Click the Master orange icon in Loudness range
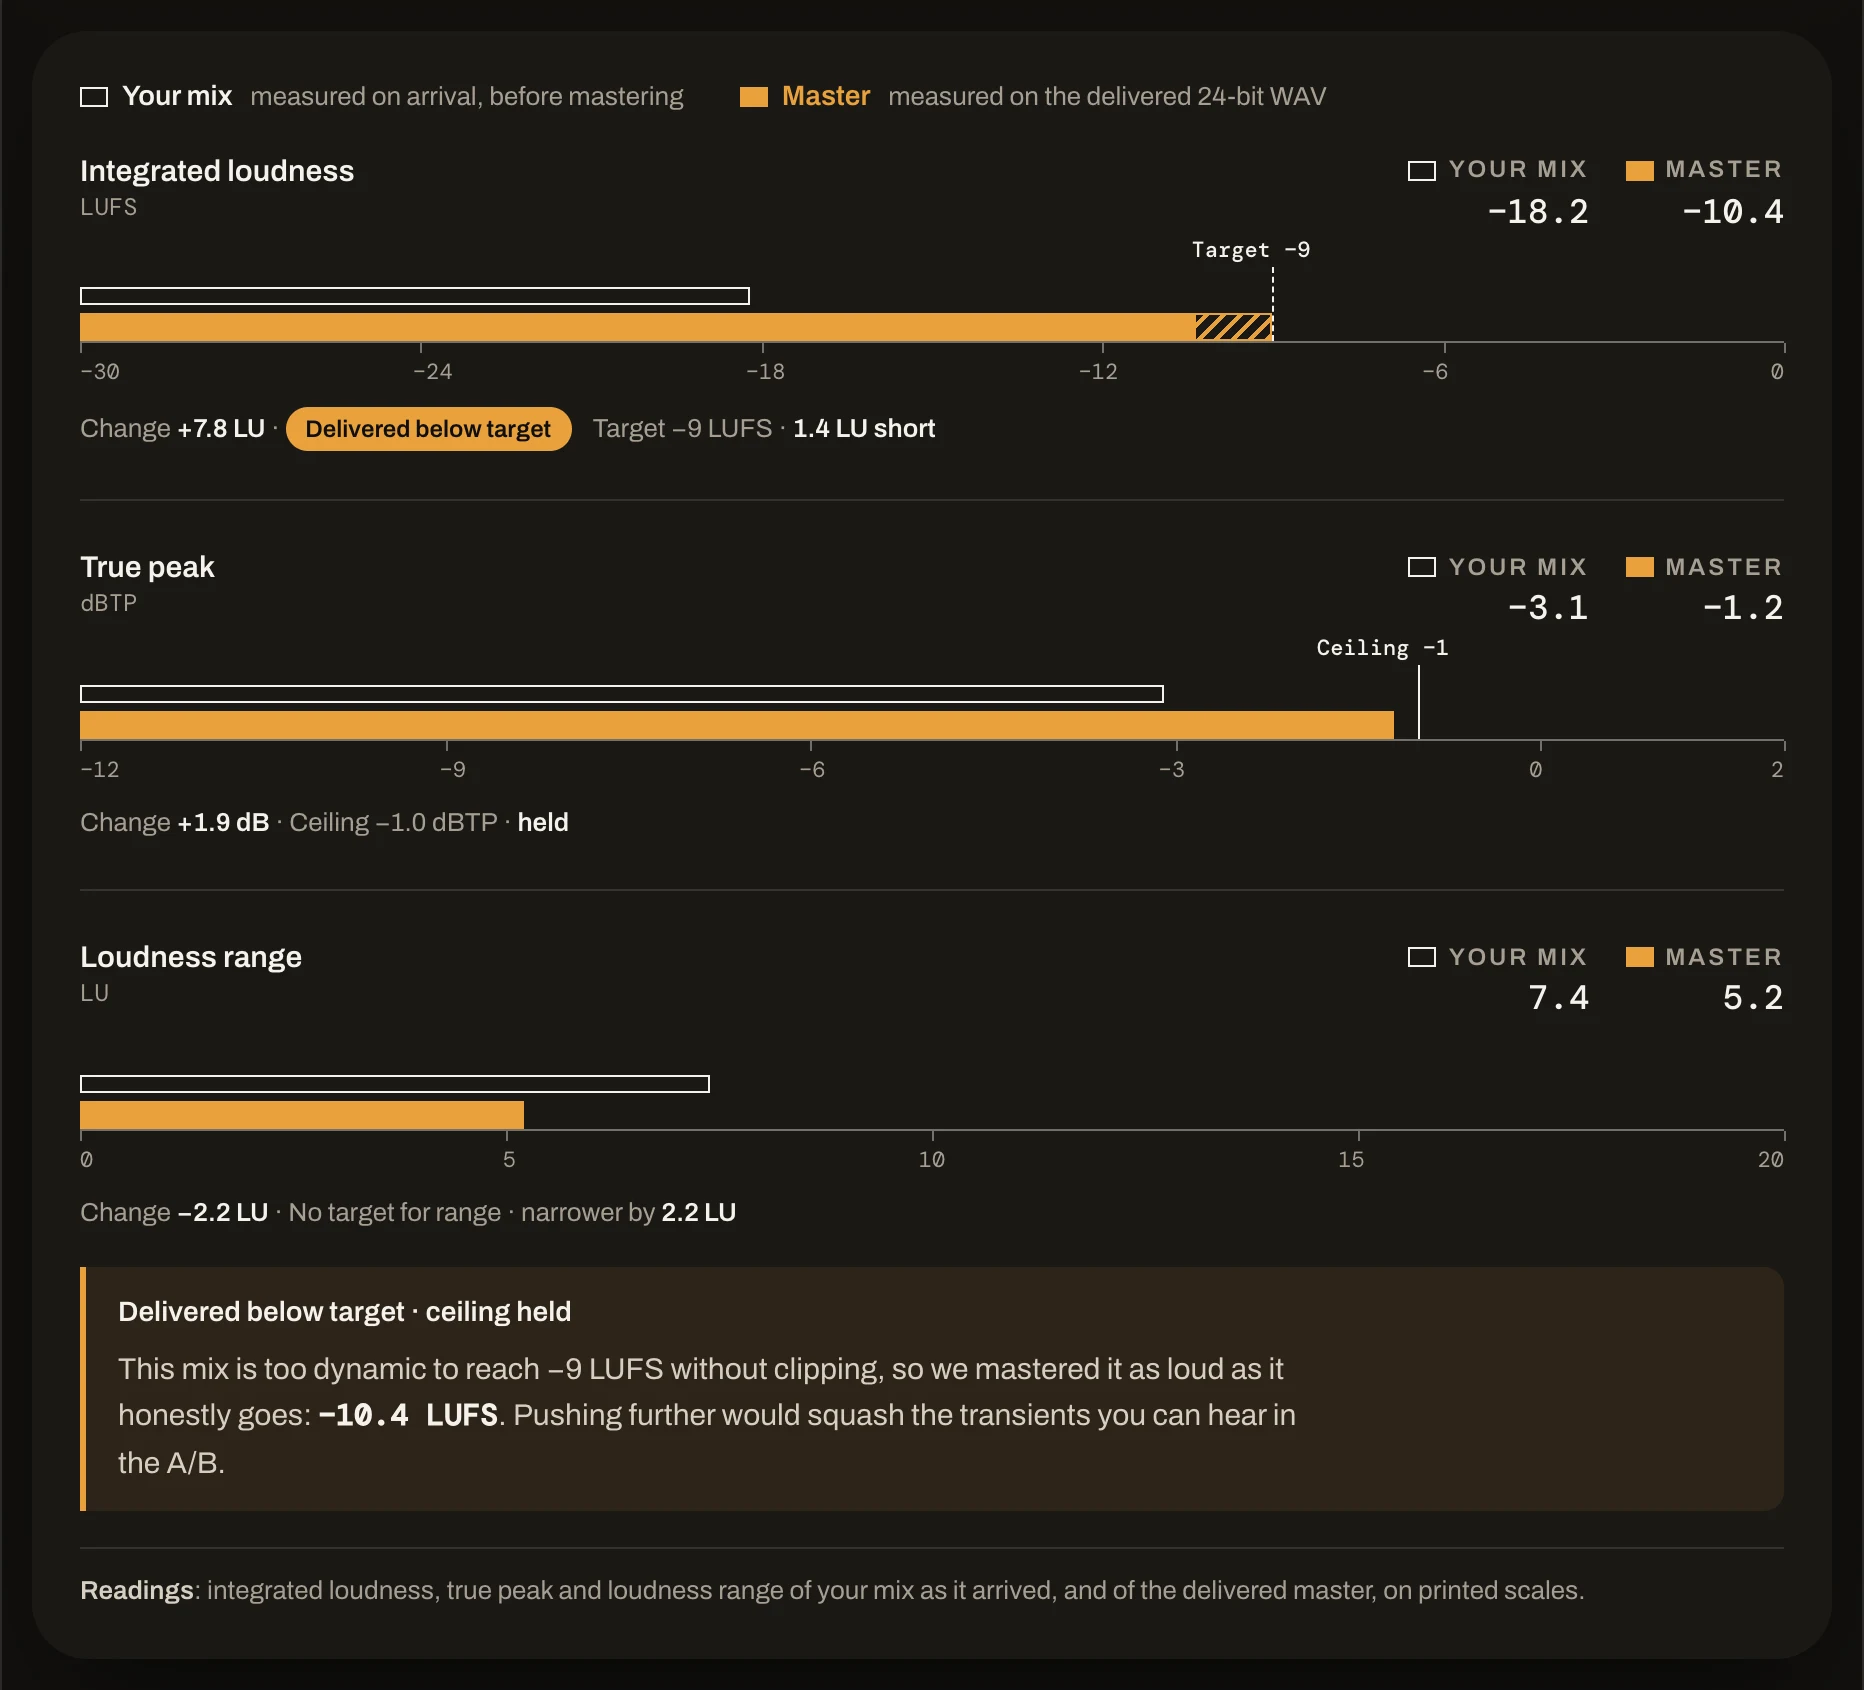The width and height of the screenshot is (1864, 1690). coord(1640,957)
